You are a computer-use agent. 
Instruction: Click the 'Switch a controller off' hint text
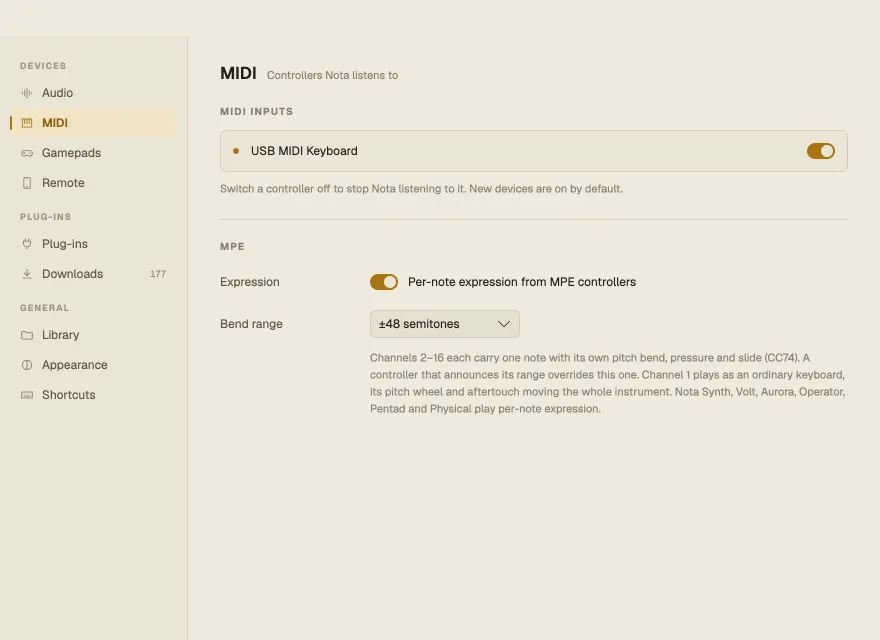pos(421,189)
